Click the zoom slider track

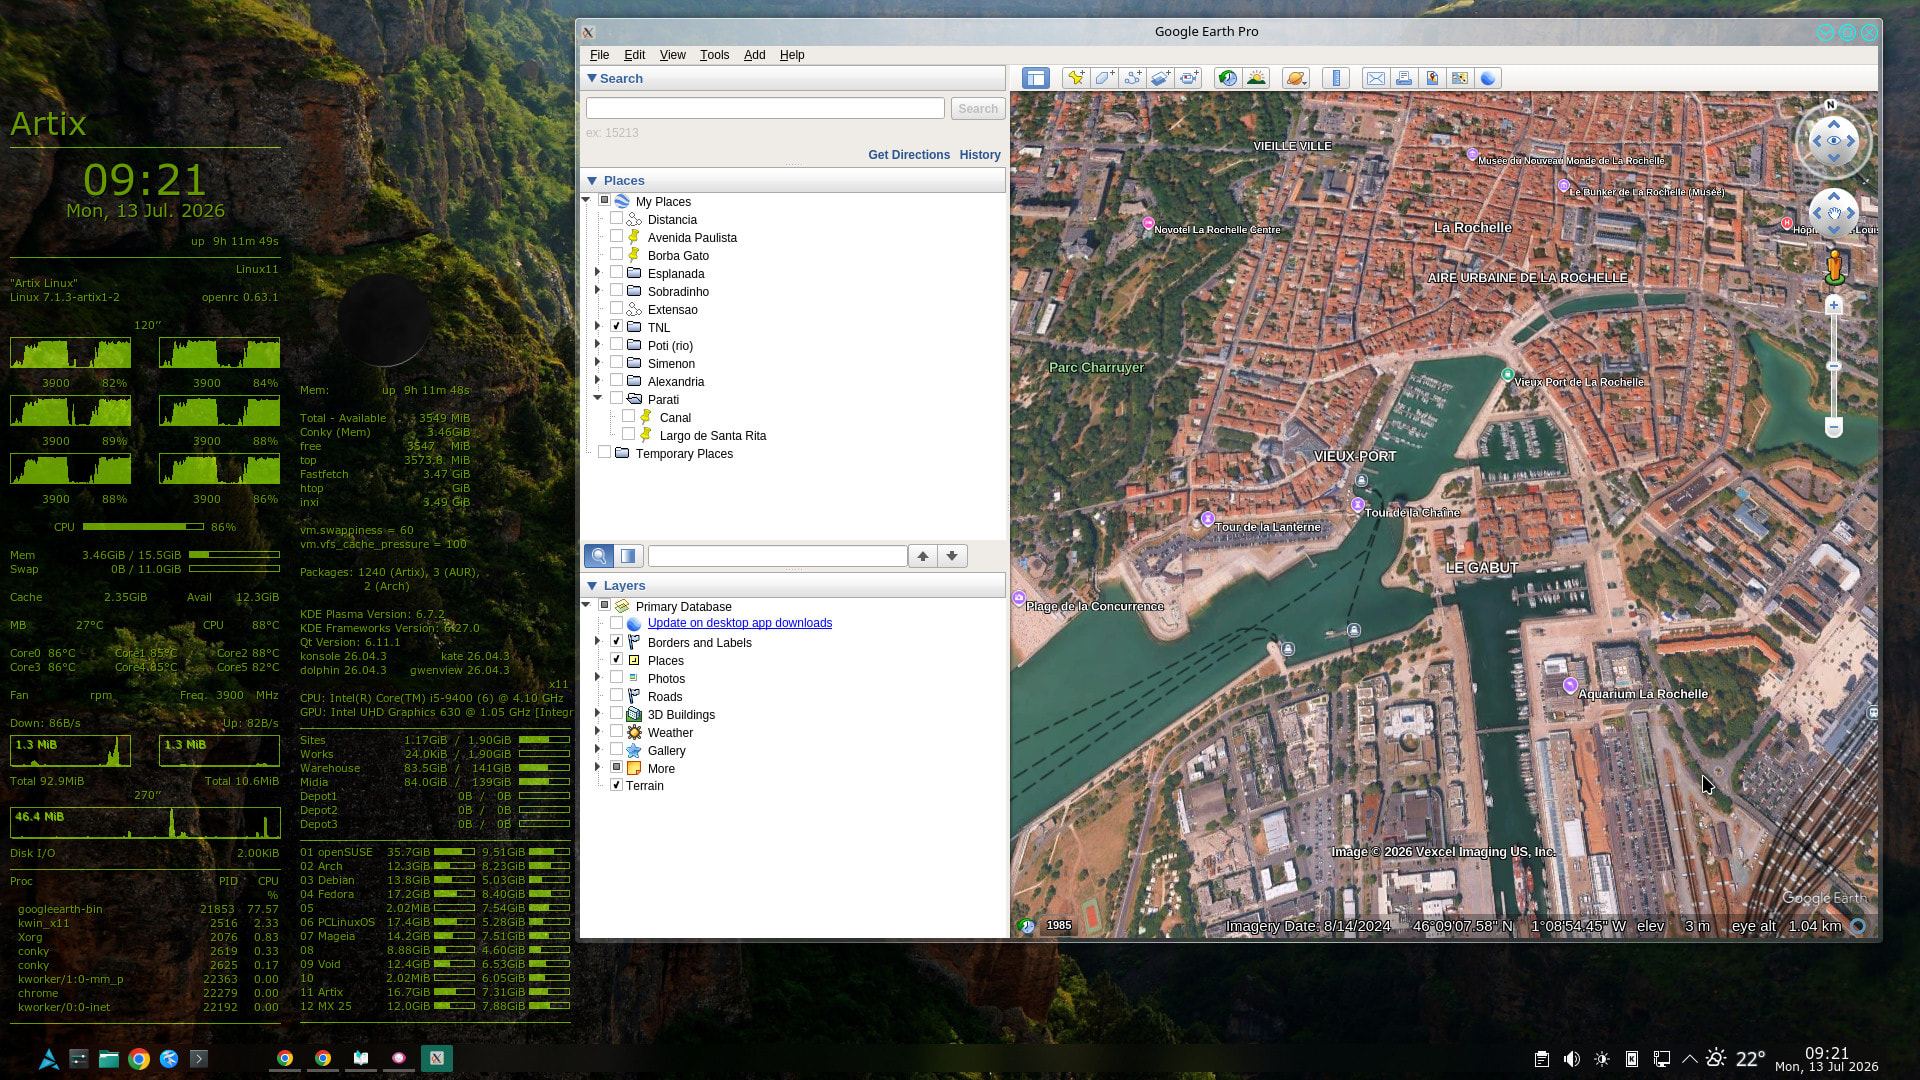pos(1833,366)
